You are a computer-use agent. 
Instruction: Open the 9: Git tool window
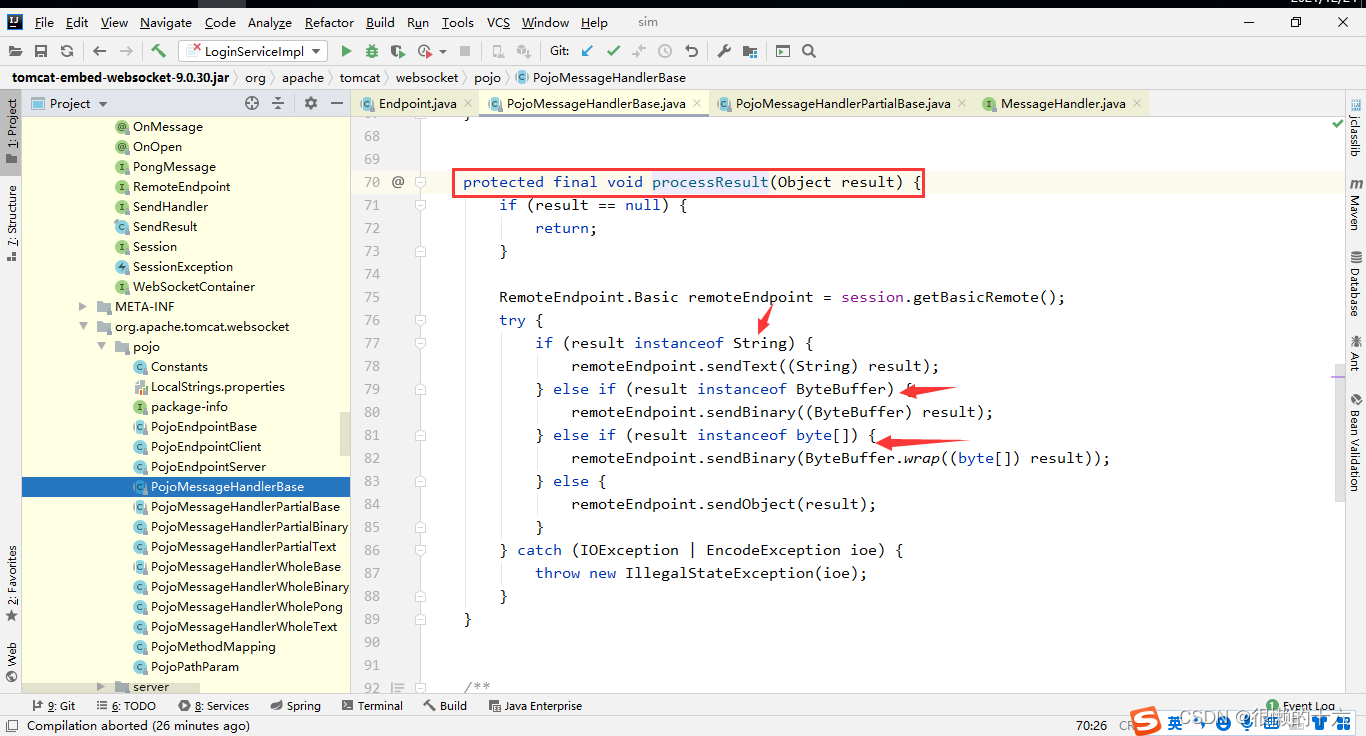[x=54, y=706]
